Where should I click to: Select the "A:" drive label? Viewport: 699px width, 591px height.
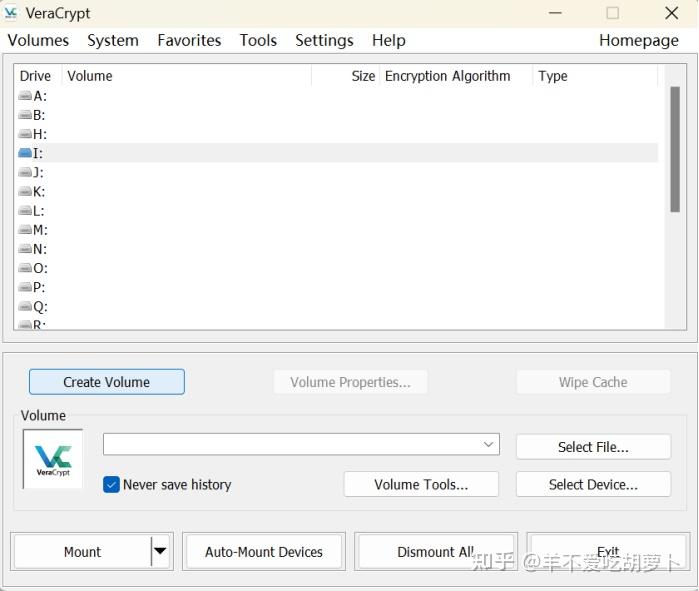click(40, 96)
